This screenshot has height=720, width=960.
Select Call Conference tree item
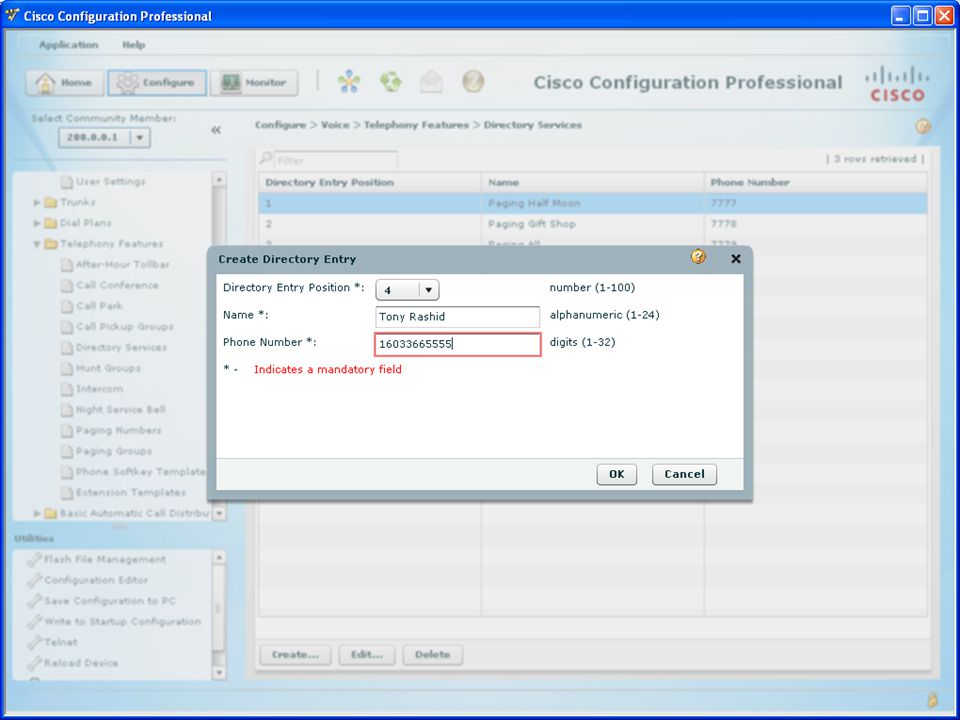110,285
